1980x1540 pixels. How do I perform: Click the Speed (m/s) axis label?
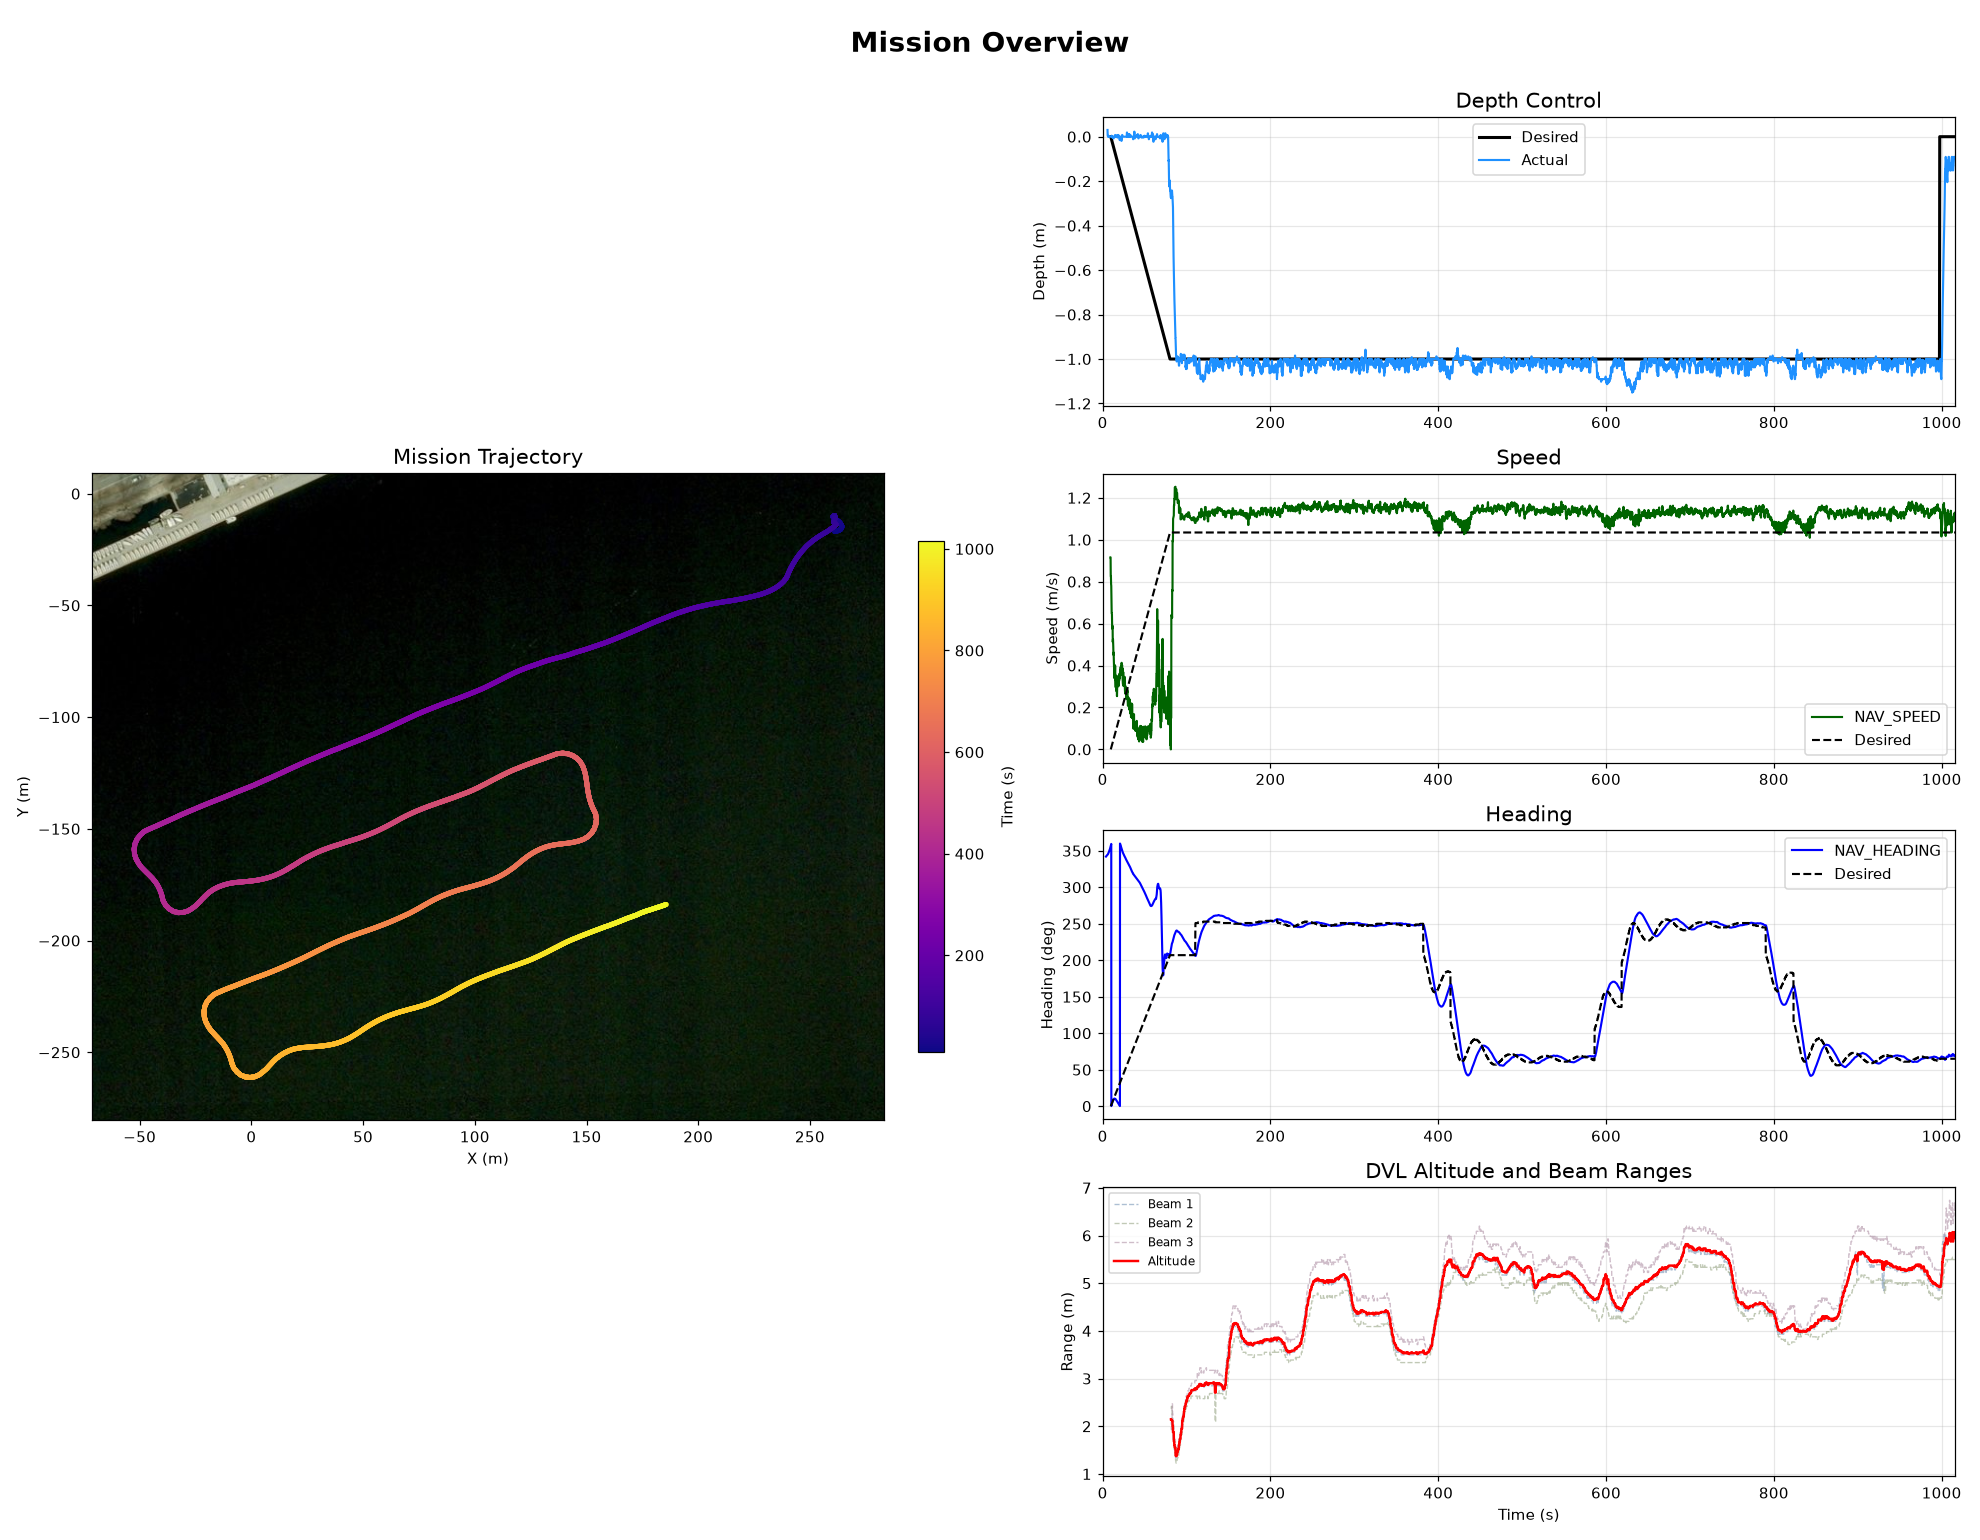tap(1052, 618)
